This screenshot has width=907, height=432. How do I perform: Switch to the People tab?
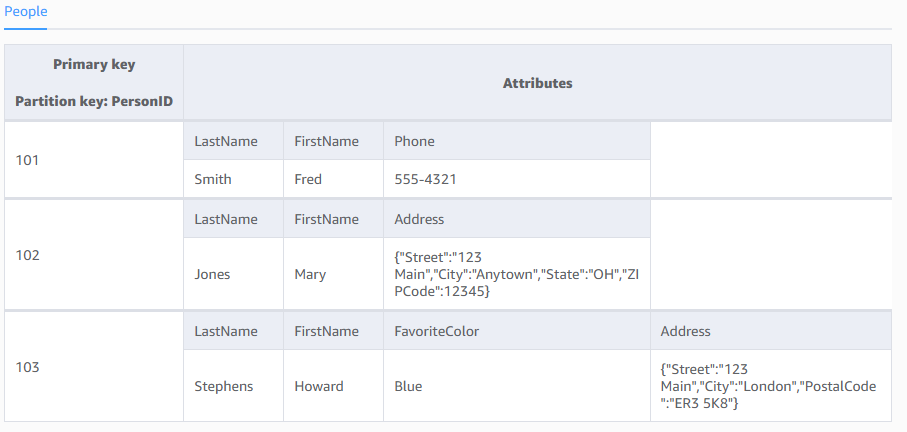[x=25, y=12]
